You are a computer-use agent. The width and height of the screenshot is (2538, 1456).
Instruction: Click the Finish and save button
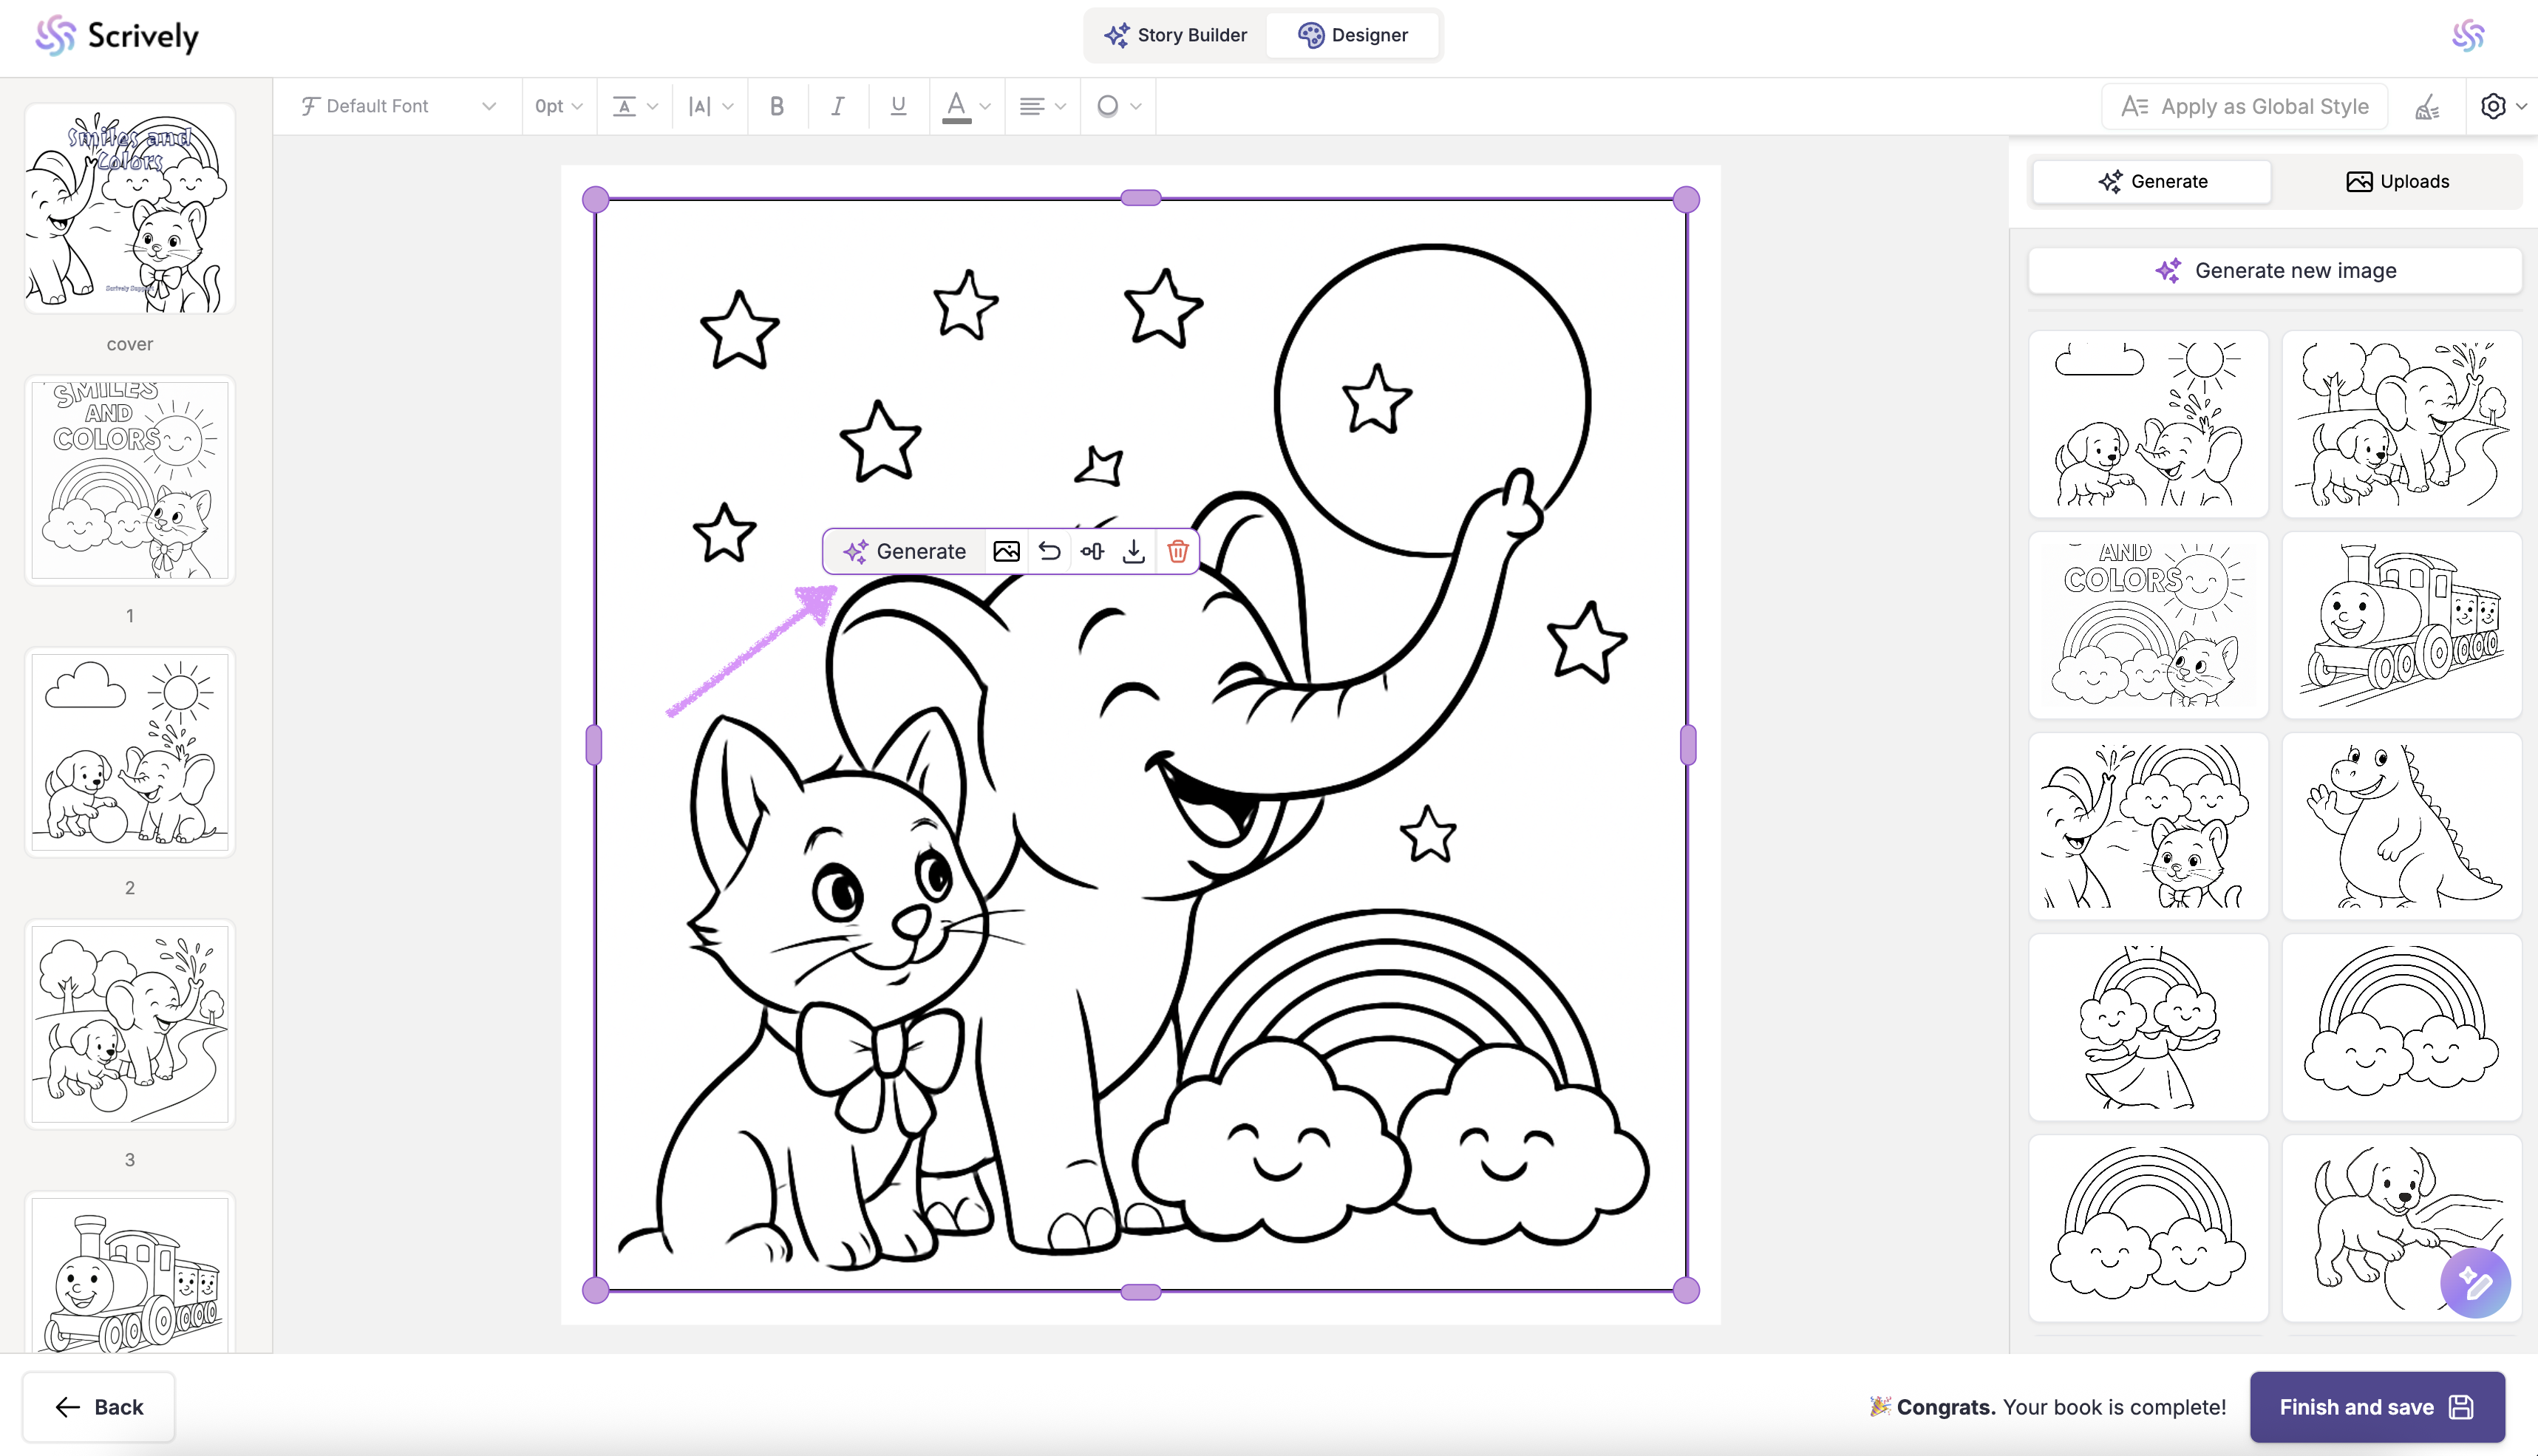coord(2376,1407)
